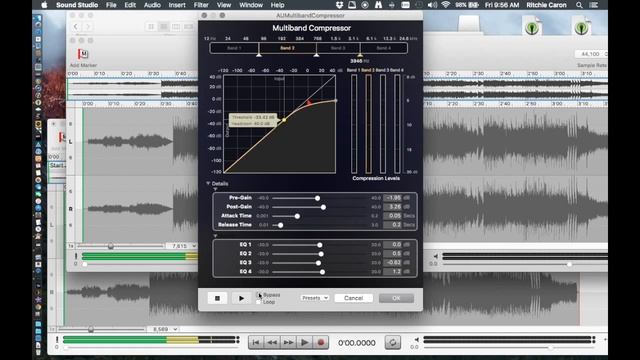The width and height of the screenshot is (640, 360).
Task: Click the crossover handle between Band 1 and Band 2
Action: [x=259, y=55]
